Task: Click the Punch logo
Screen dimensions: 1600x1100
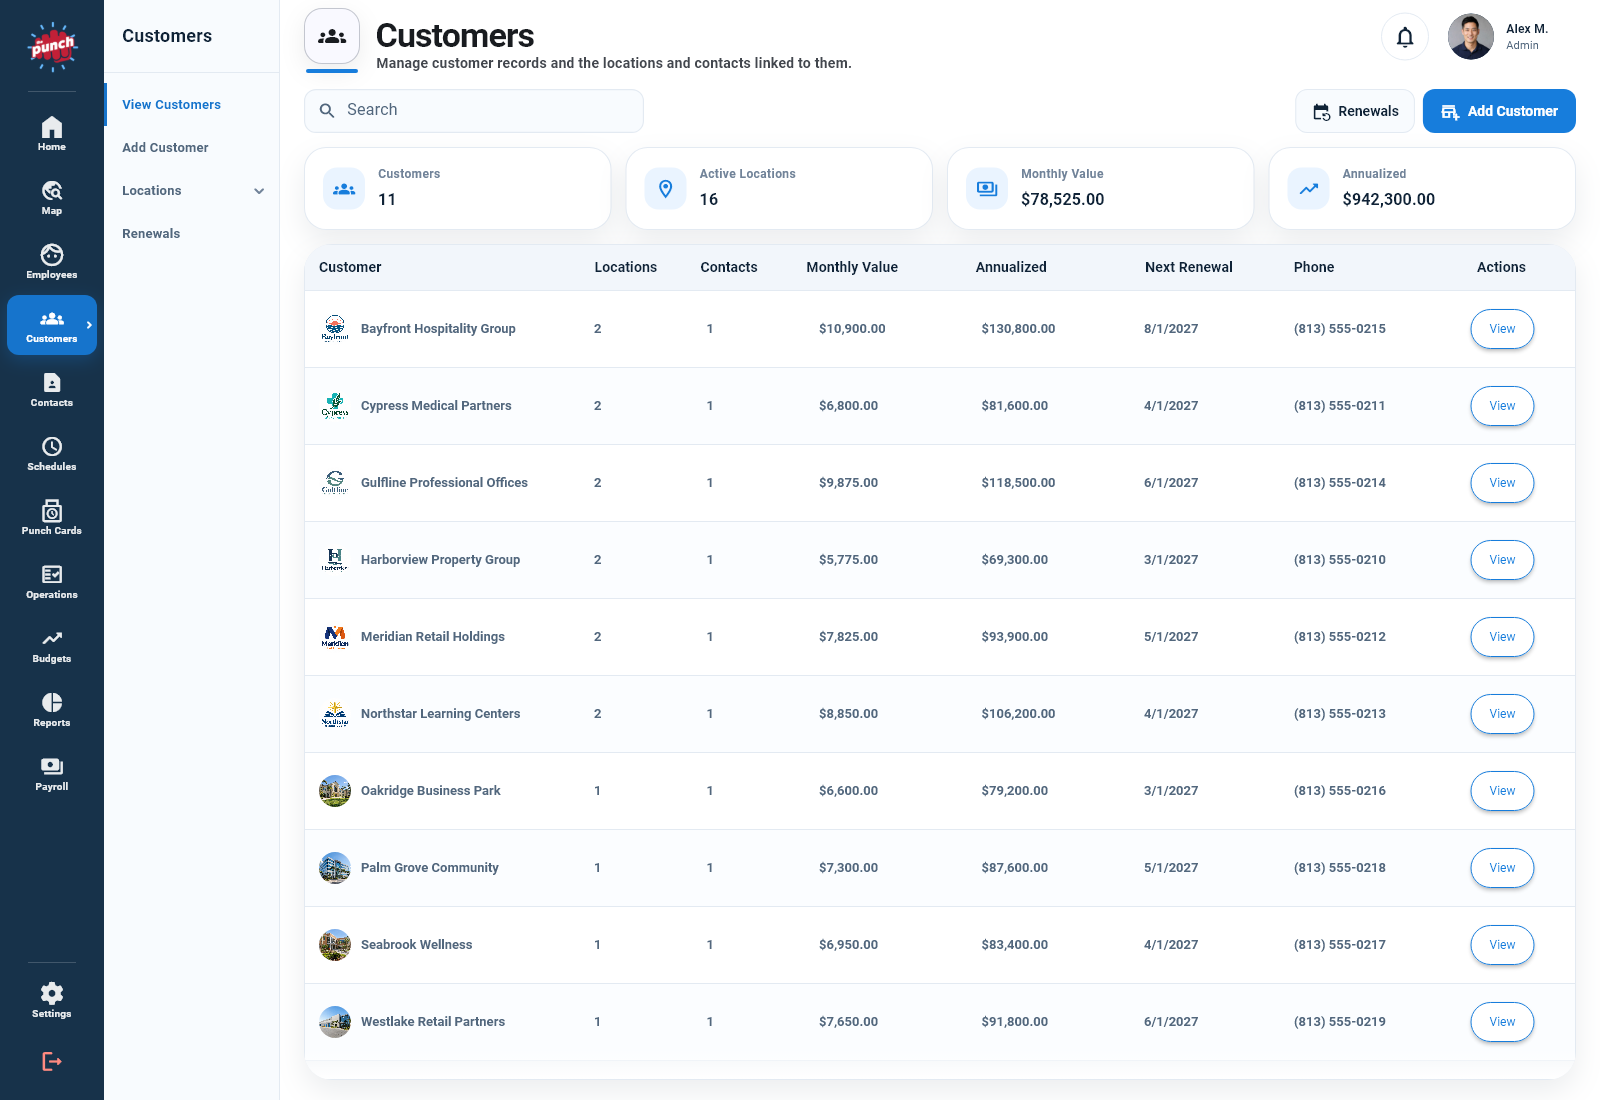Action: (x=52, y=46)
